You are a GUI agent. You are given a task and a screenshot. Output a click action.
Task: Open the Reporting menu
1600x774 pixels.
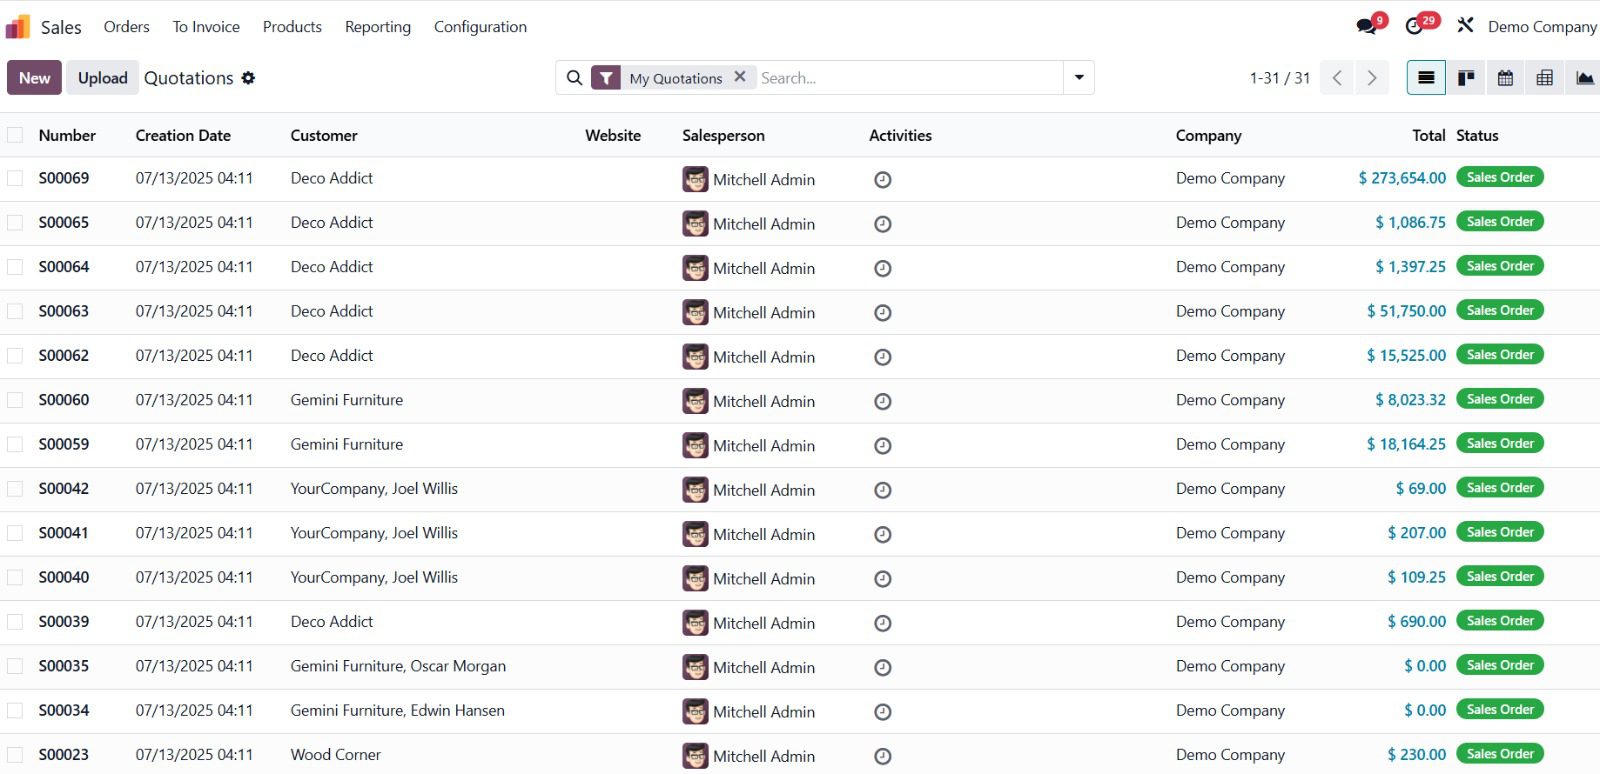[377, 27]
